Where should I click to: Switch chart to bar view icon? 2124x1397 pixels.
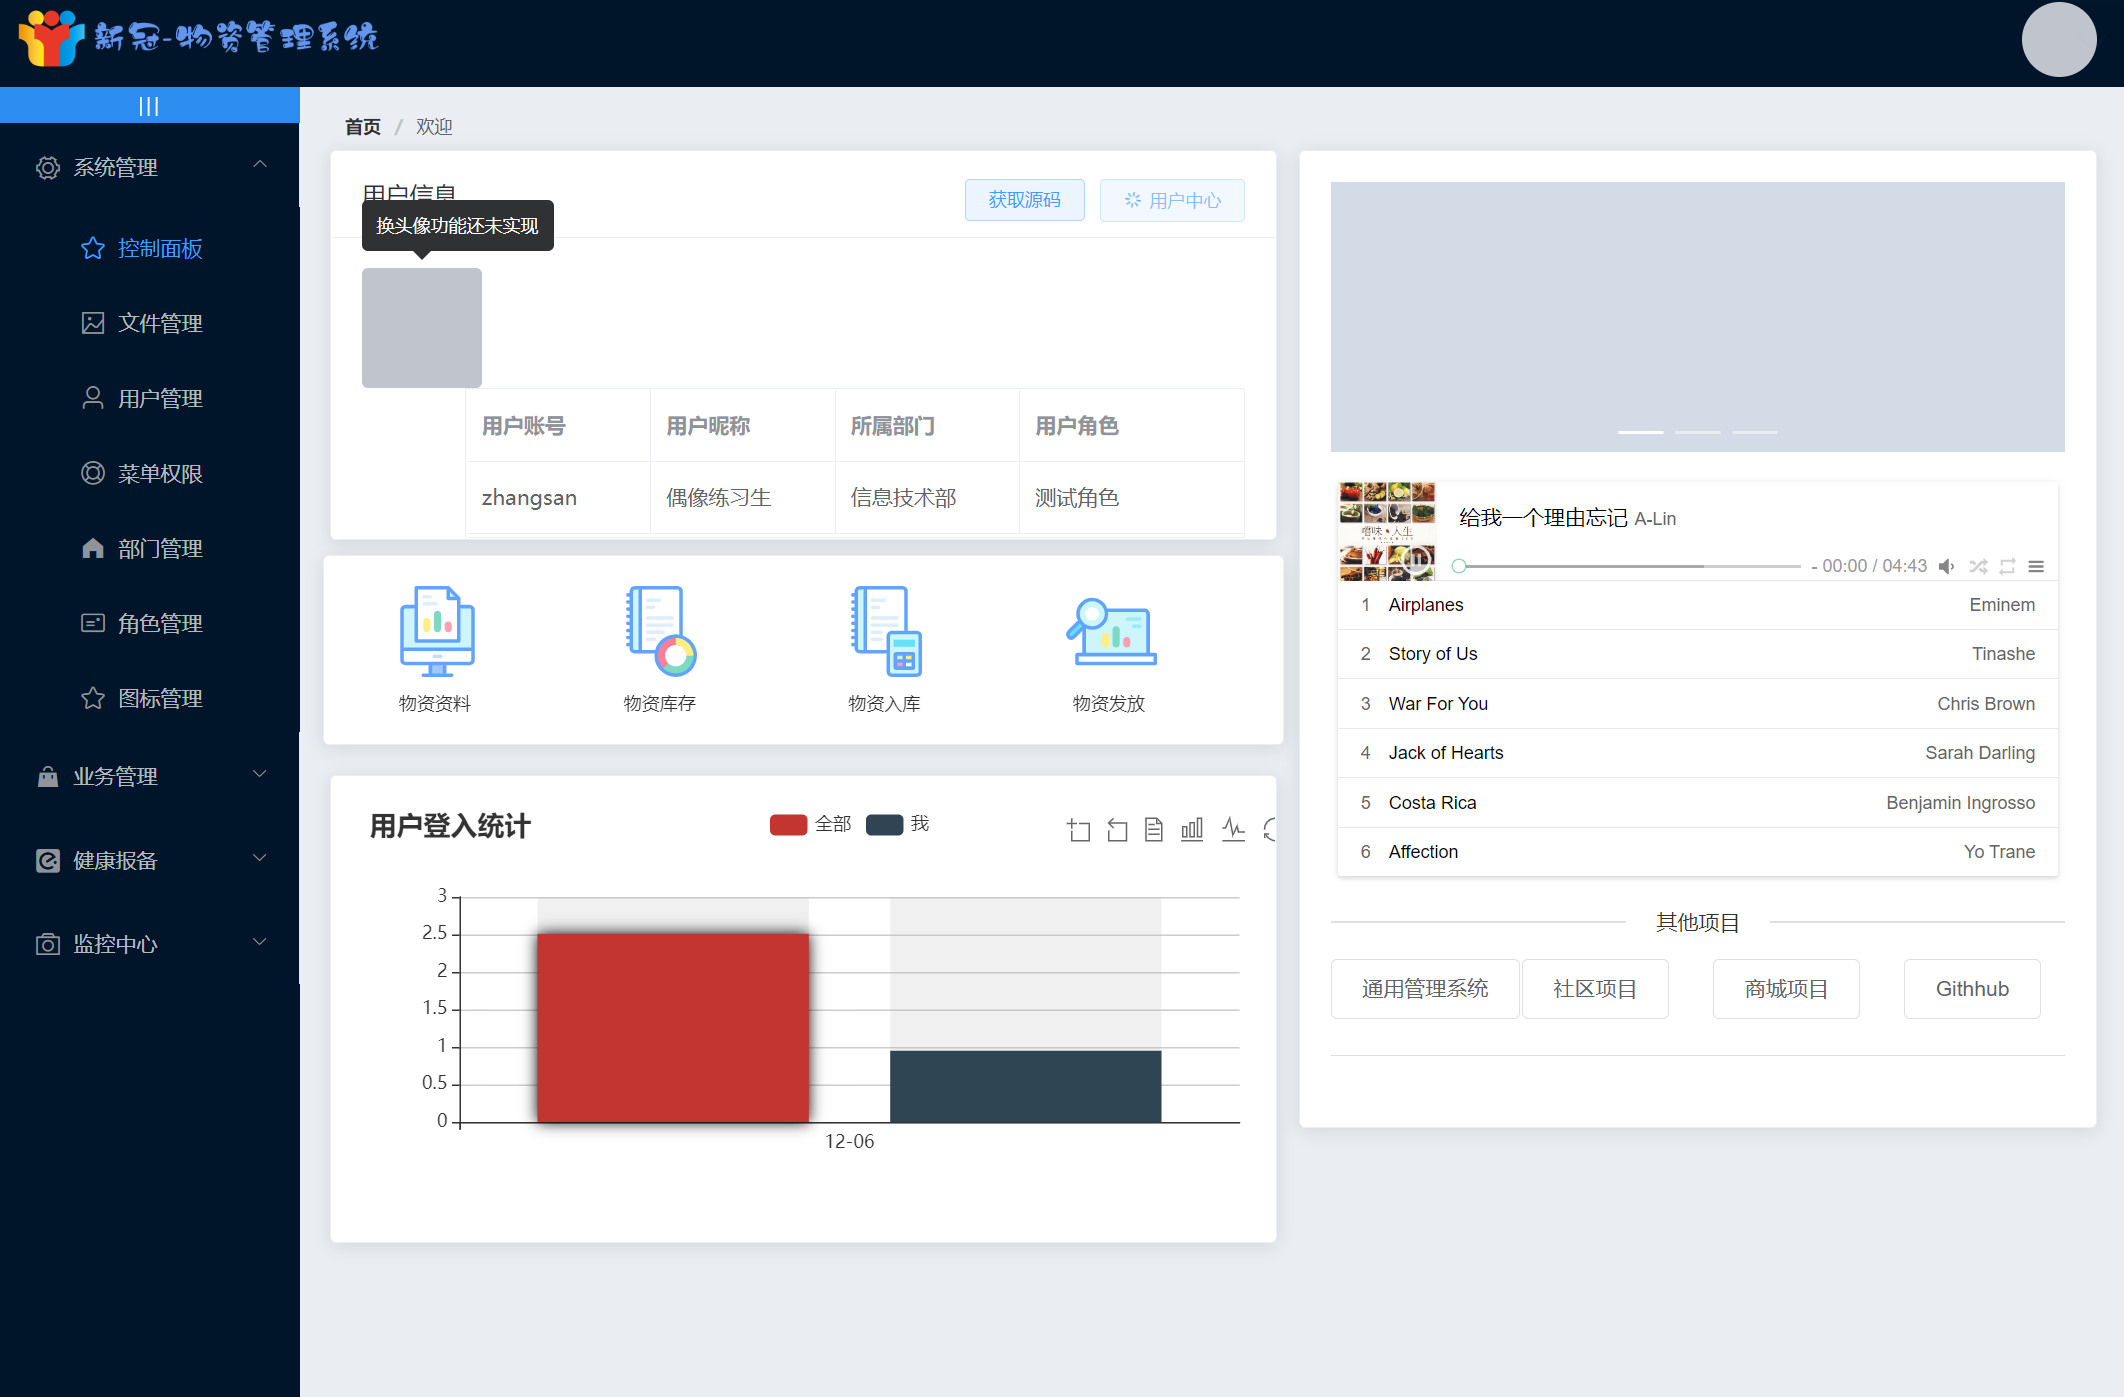[1192, 829]
